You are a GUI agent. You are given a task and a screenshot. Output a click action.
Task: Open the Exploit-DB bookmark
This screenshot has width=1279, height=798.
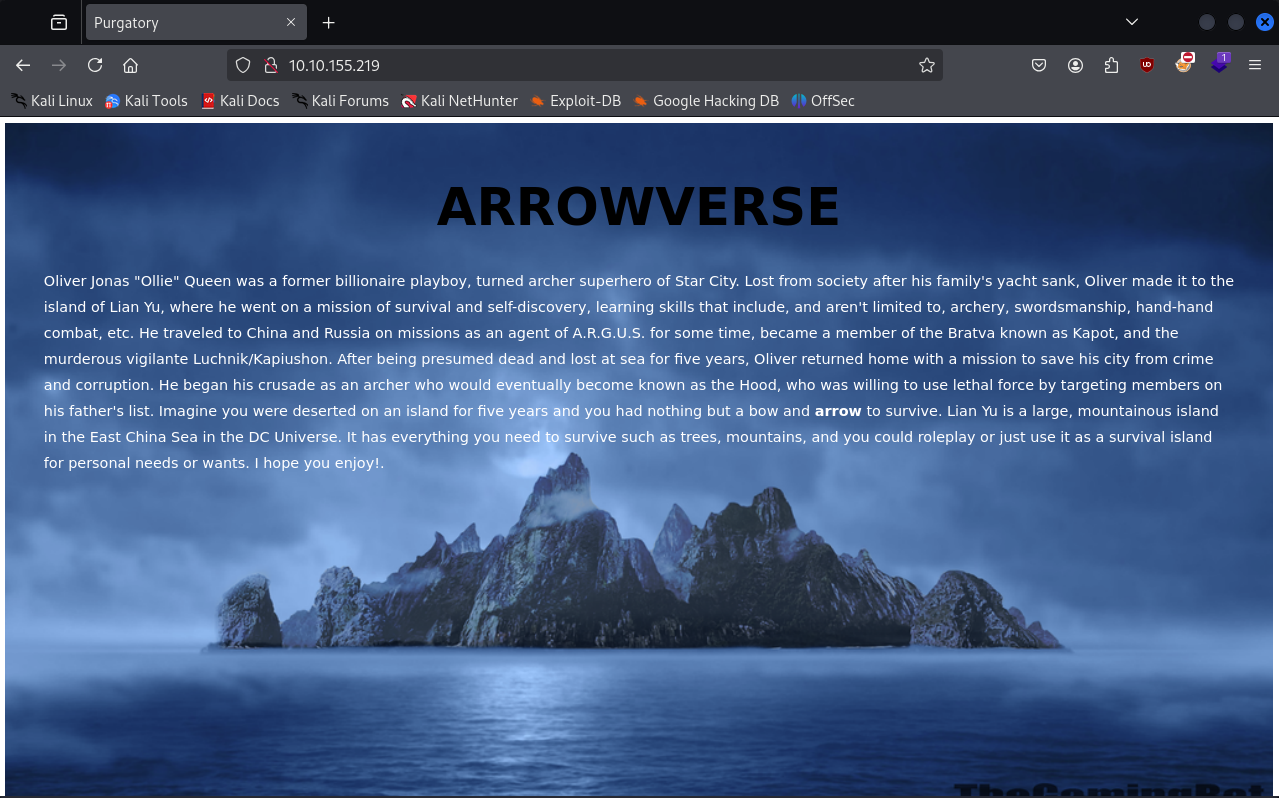click(x=576, y=100)
